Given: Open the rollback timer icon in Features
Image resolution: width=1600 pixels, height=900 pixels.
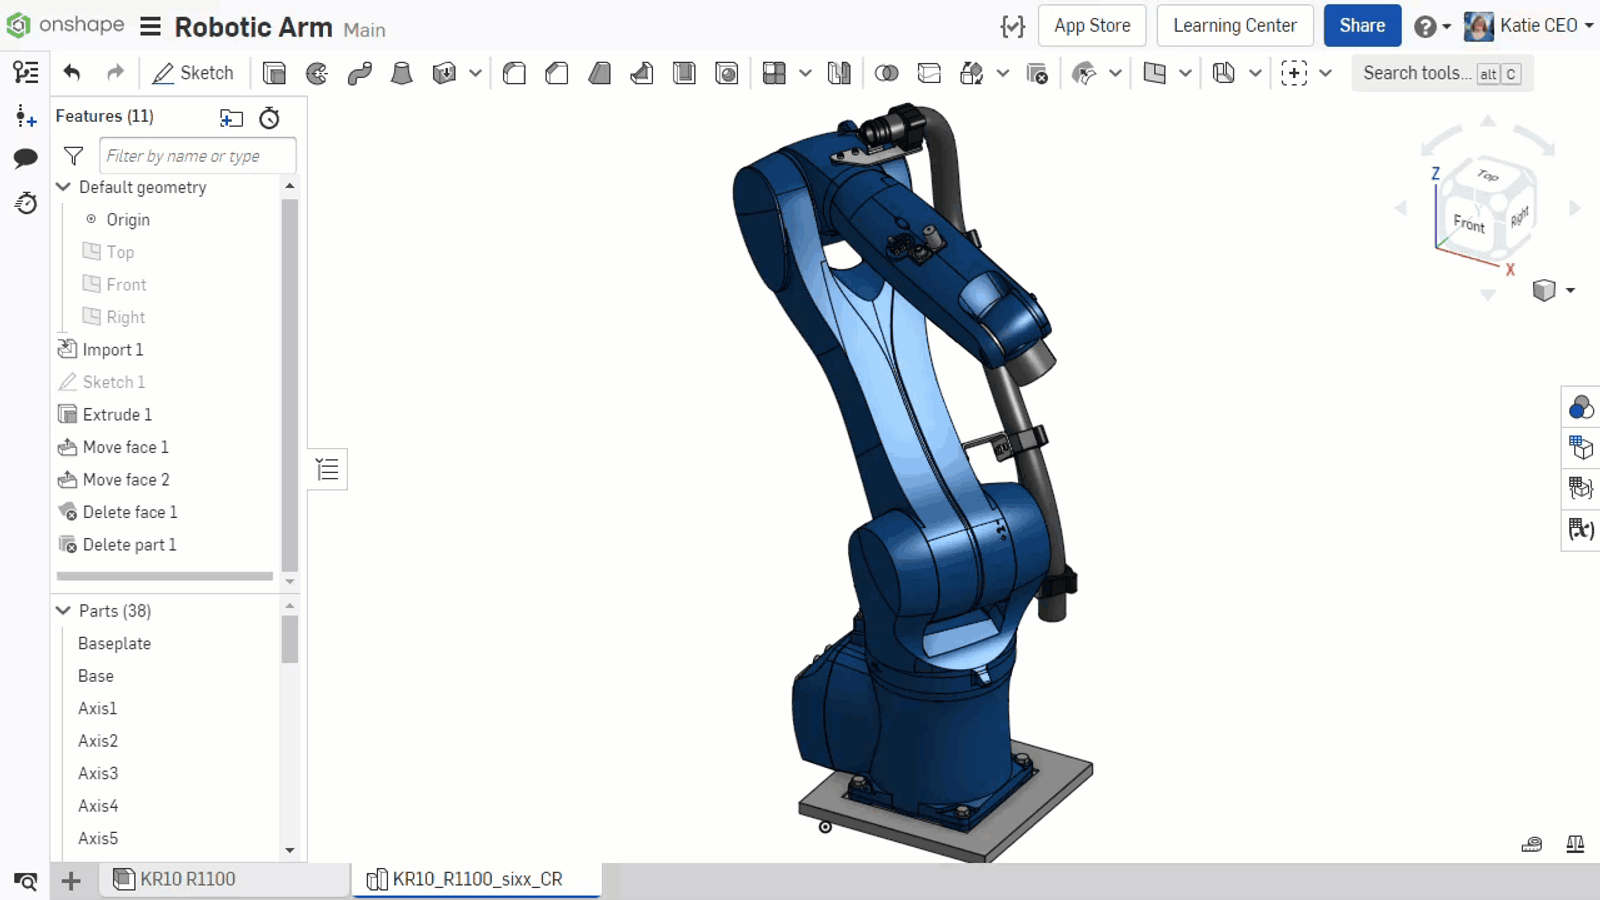Looking at the screenshot, I should (269, 118).
